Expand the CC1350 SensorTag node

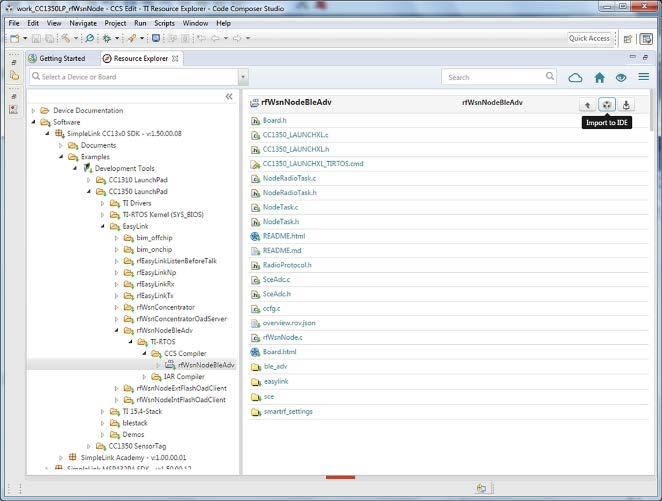pos(89,446)
